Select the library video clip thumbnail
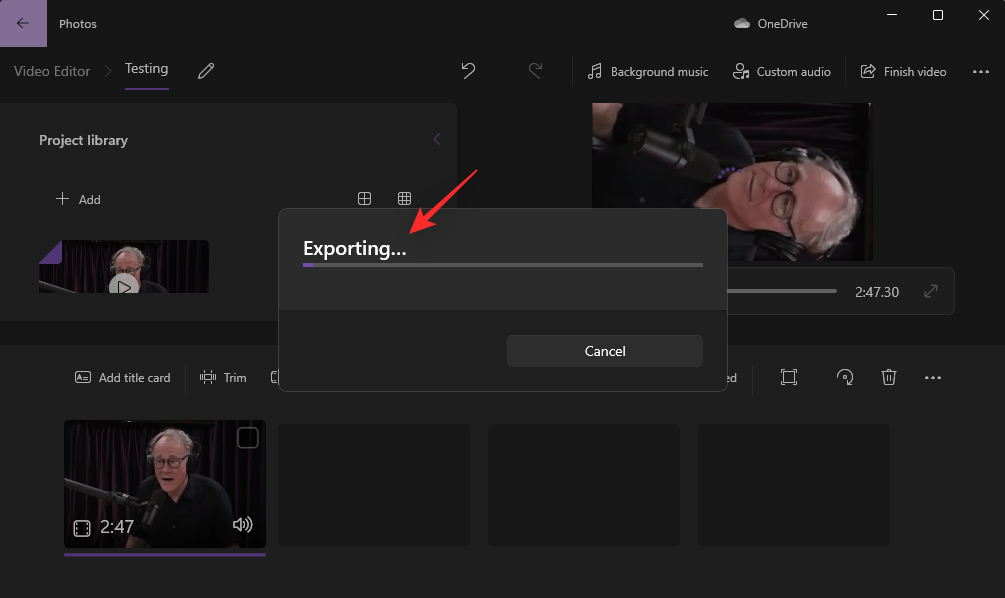 124,267
